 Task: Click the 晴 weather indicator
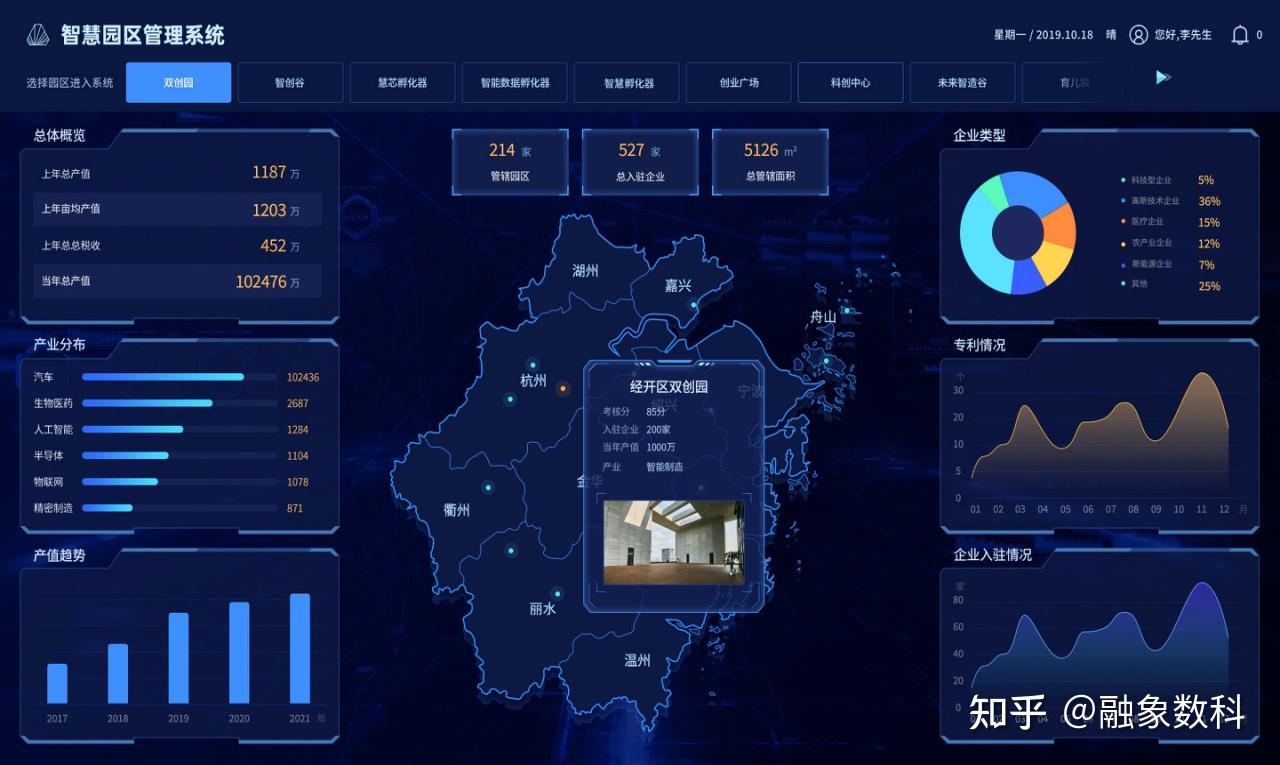coord(1110,34)
